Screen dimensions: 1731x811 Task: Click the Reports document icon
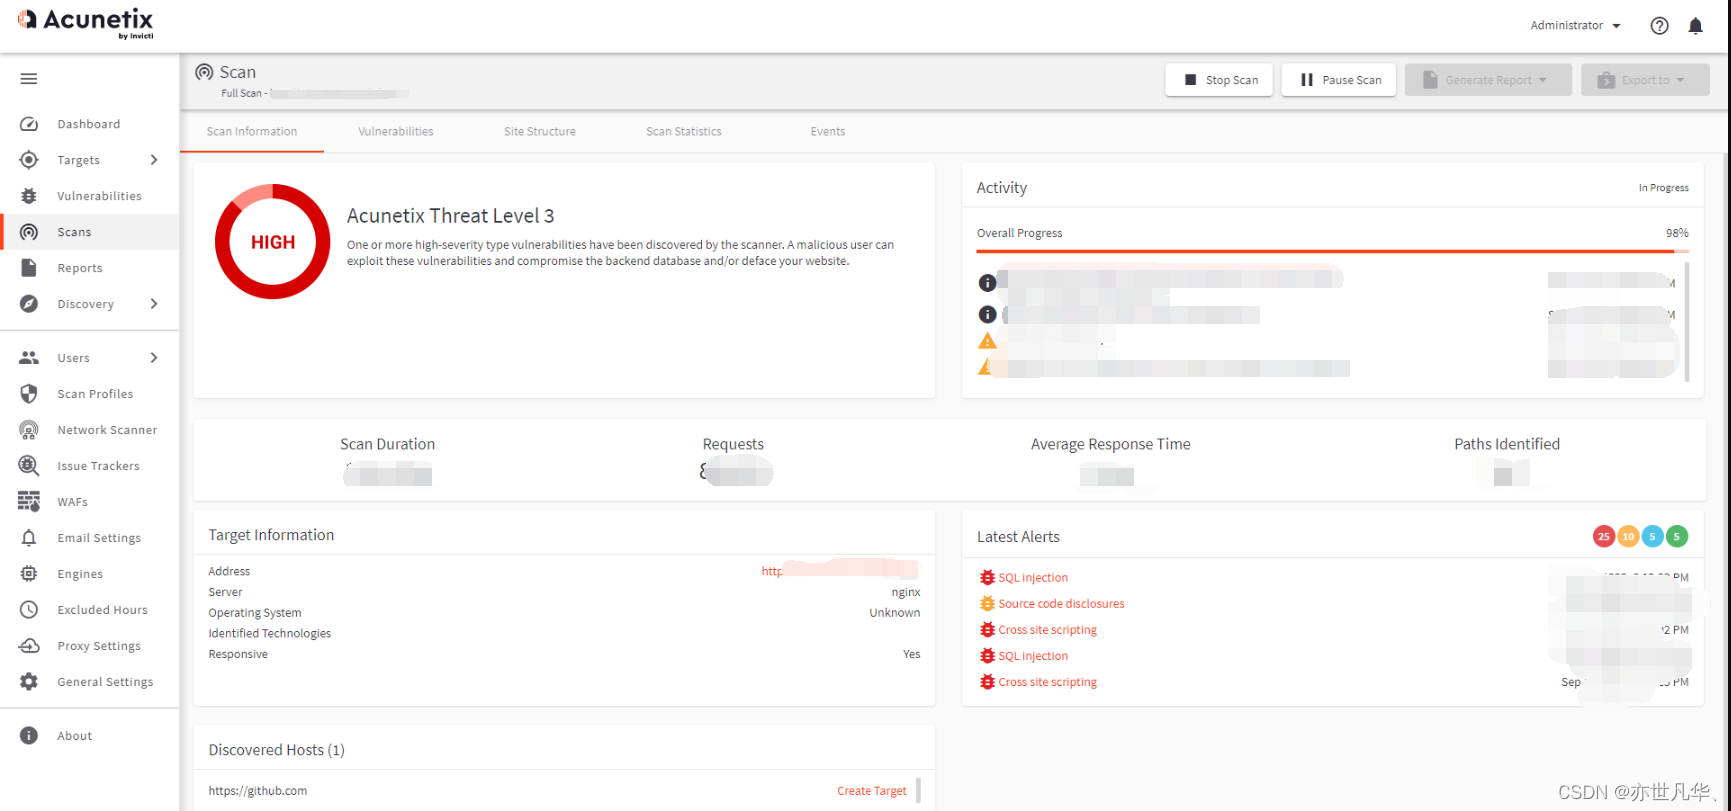pos(29,268)
